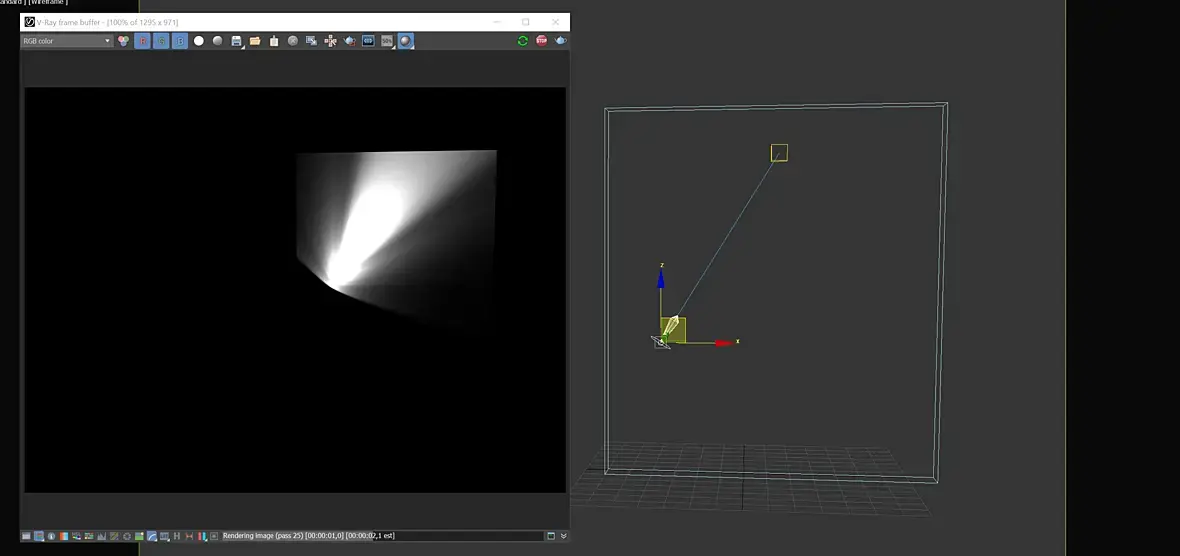Enable monochromatic mode with the gray sphere
The image size is (1180, 556).
click(x=217, y=41)
